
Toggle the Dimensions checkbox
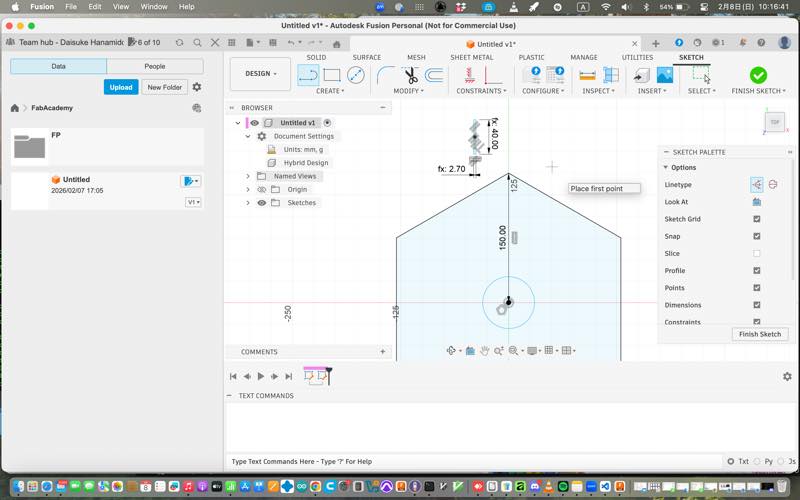757,305
